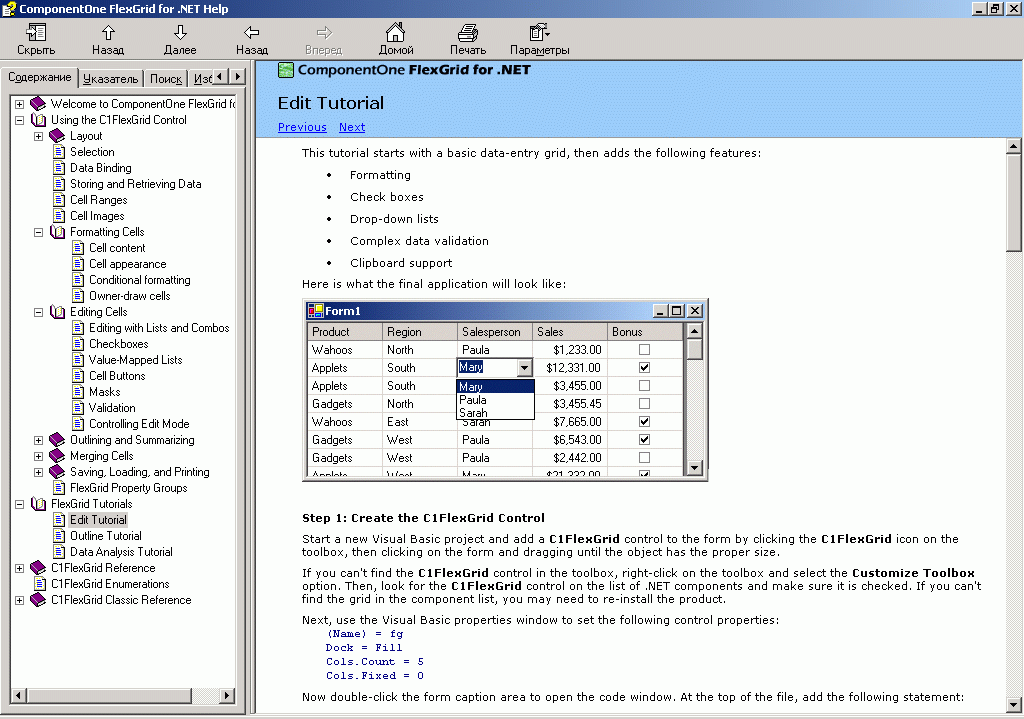This screenshot has width=1024, height=719.
Task: Follow the Previous link
Action: pyautogui.click(x=302, y=127)
